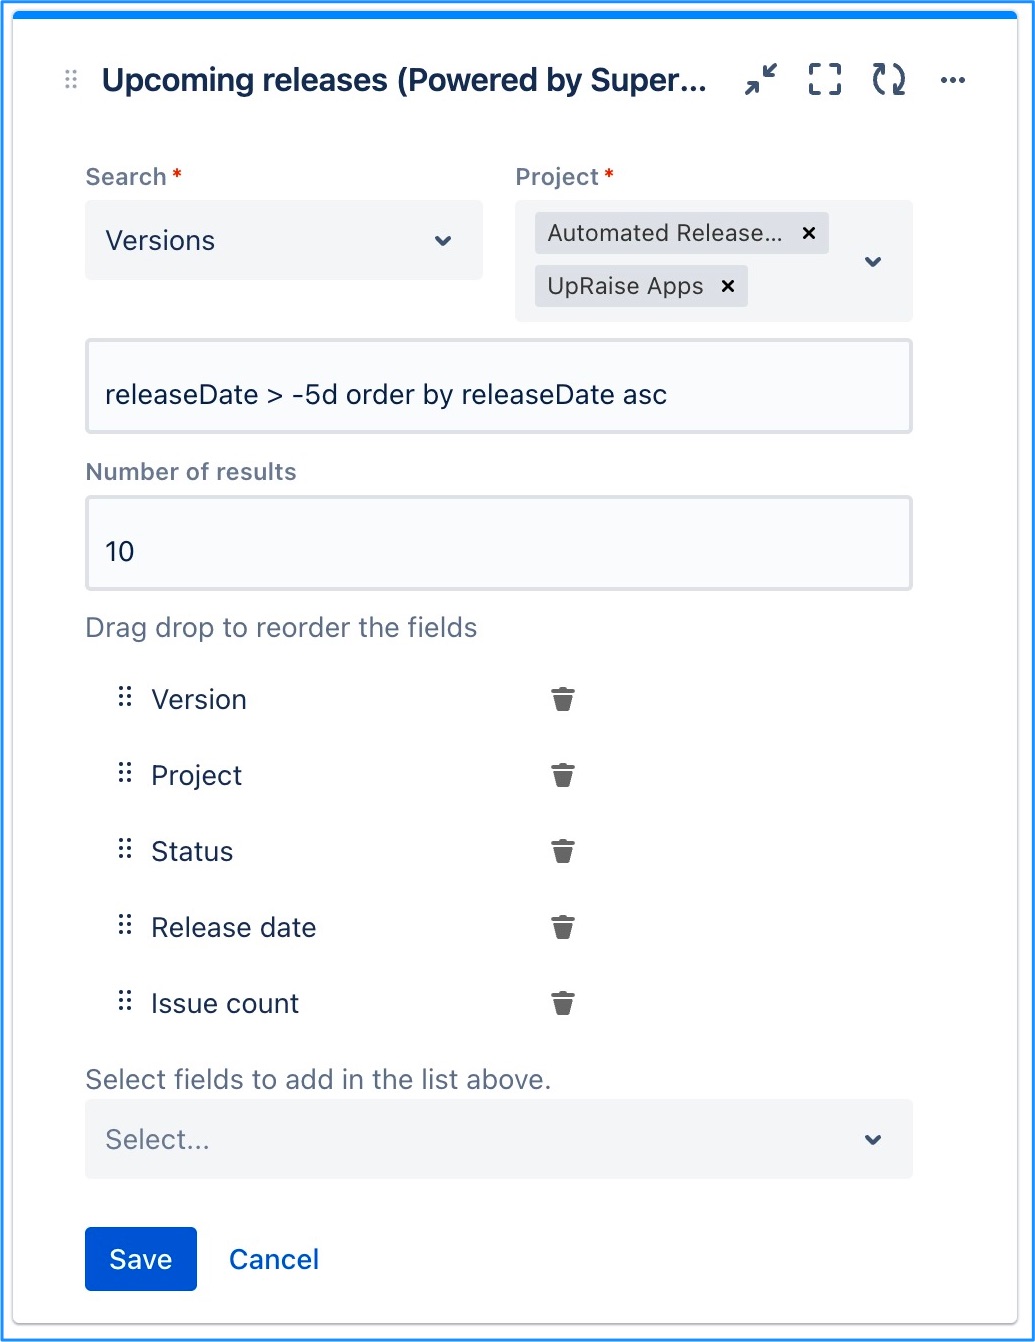Select the Number of results value 10

point(498,543)
